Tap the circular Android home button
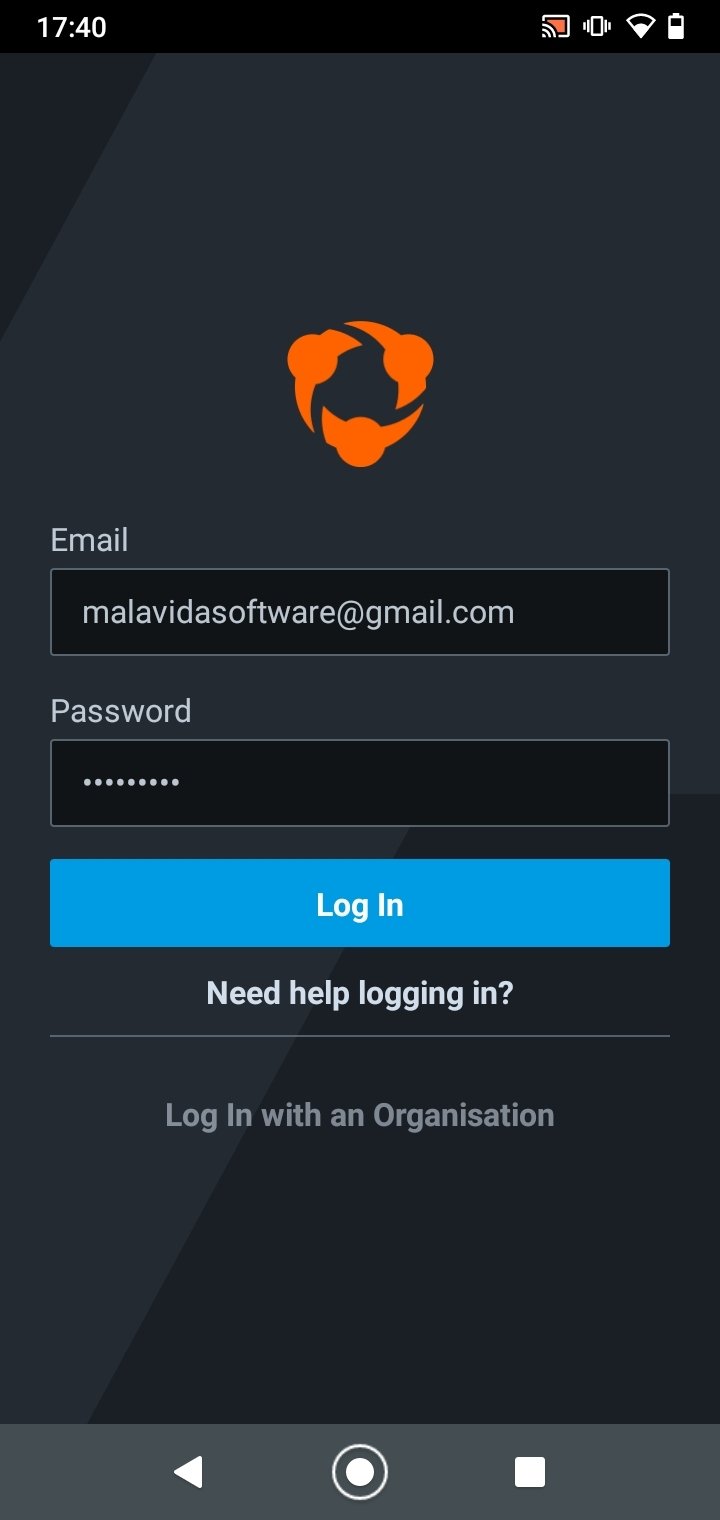720x1520 pixels. click(x=360, y=1472)
